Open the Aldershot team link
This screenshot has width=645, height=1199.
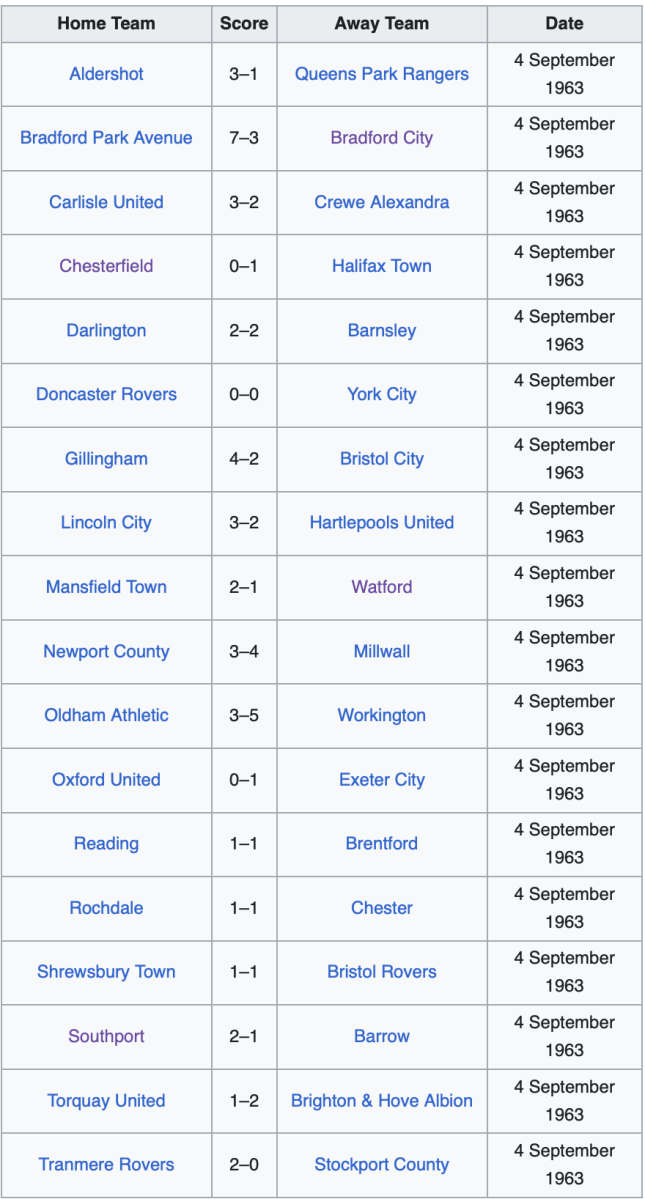pyautogui.click(x=106, y=74)
